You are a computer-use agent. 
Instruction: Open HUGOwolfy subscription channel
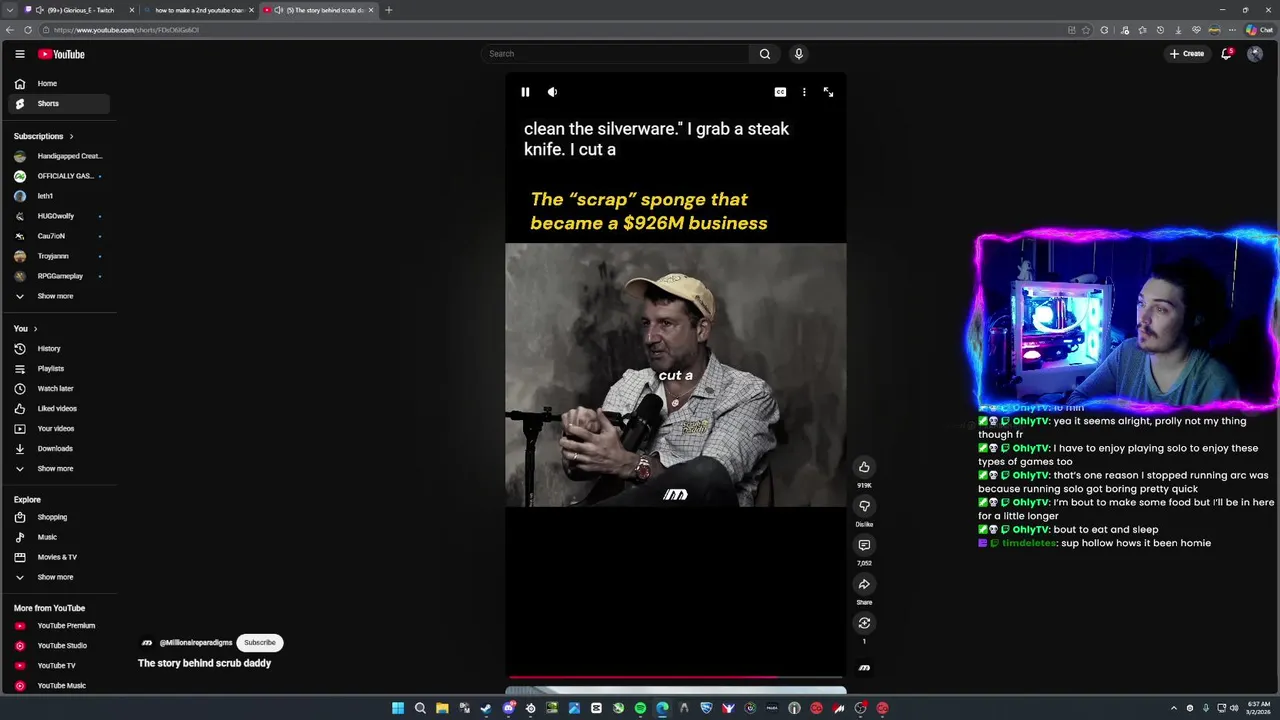59,216
